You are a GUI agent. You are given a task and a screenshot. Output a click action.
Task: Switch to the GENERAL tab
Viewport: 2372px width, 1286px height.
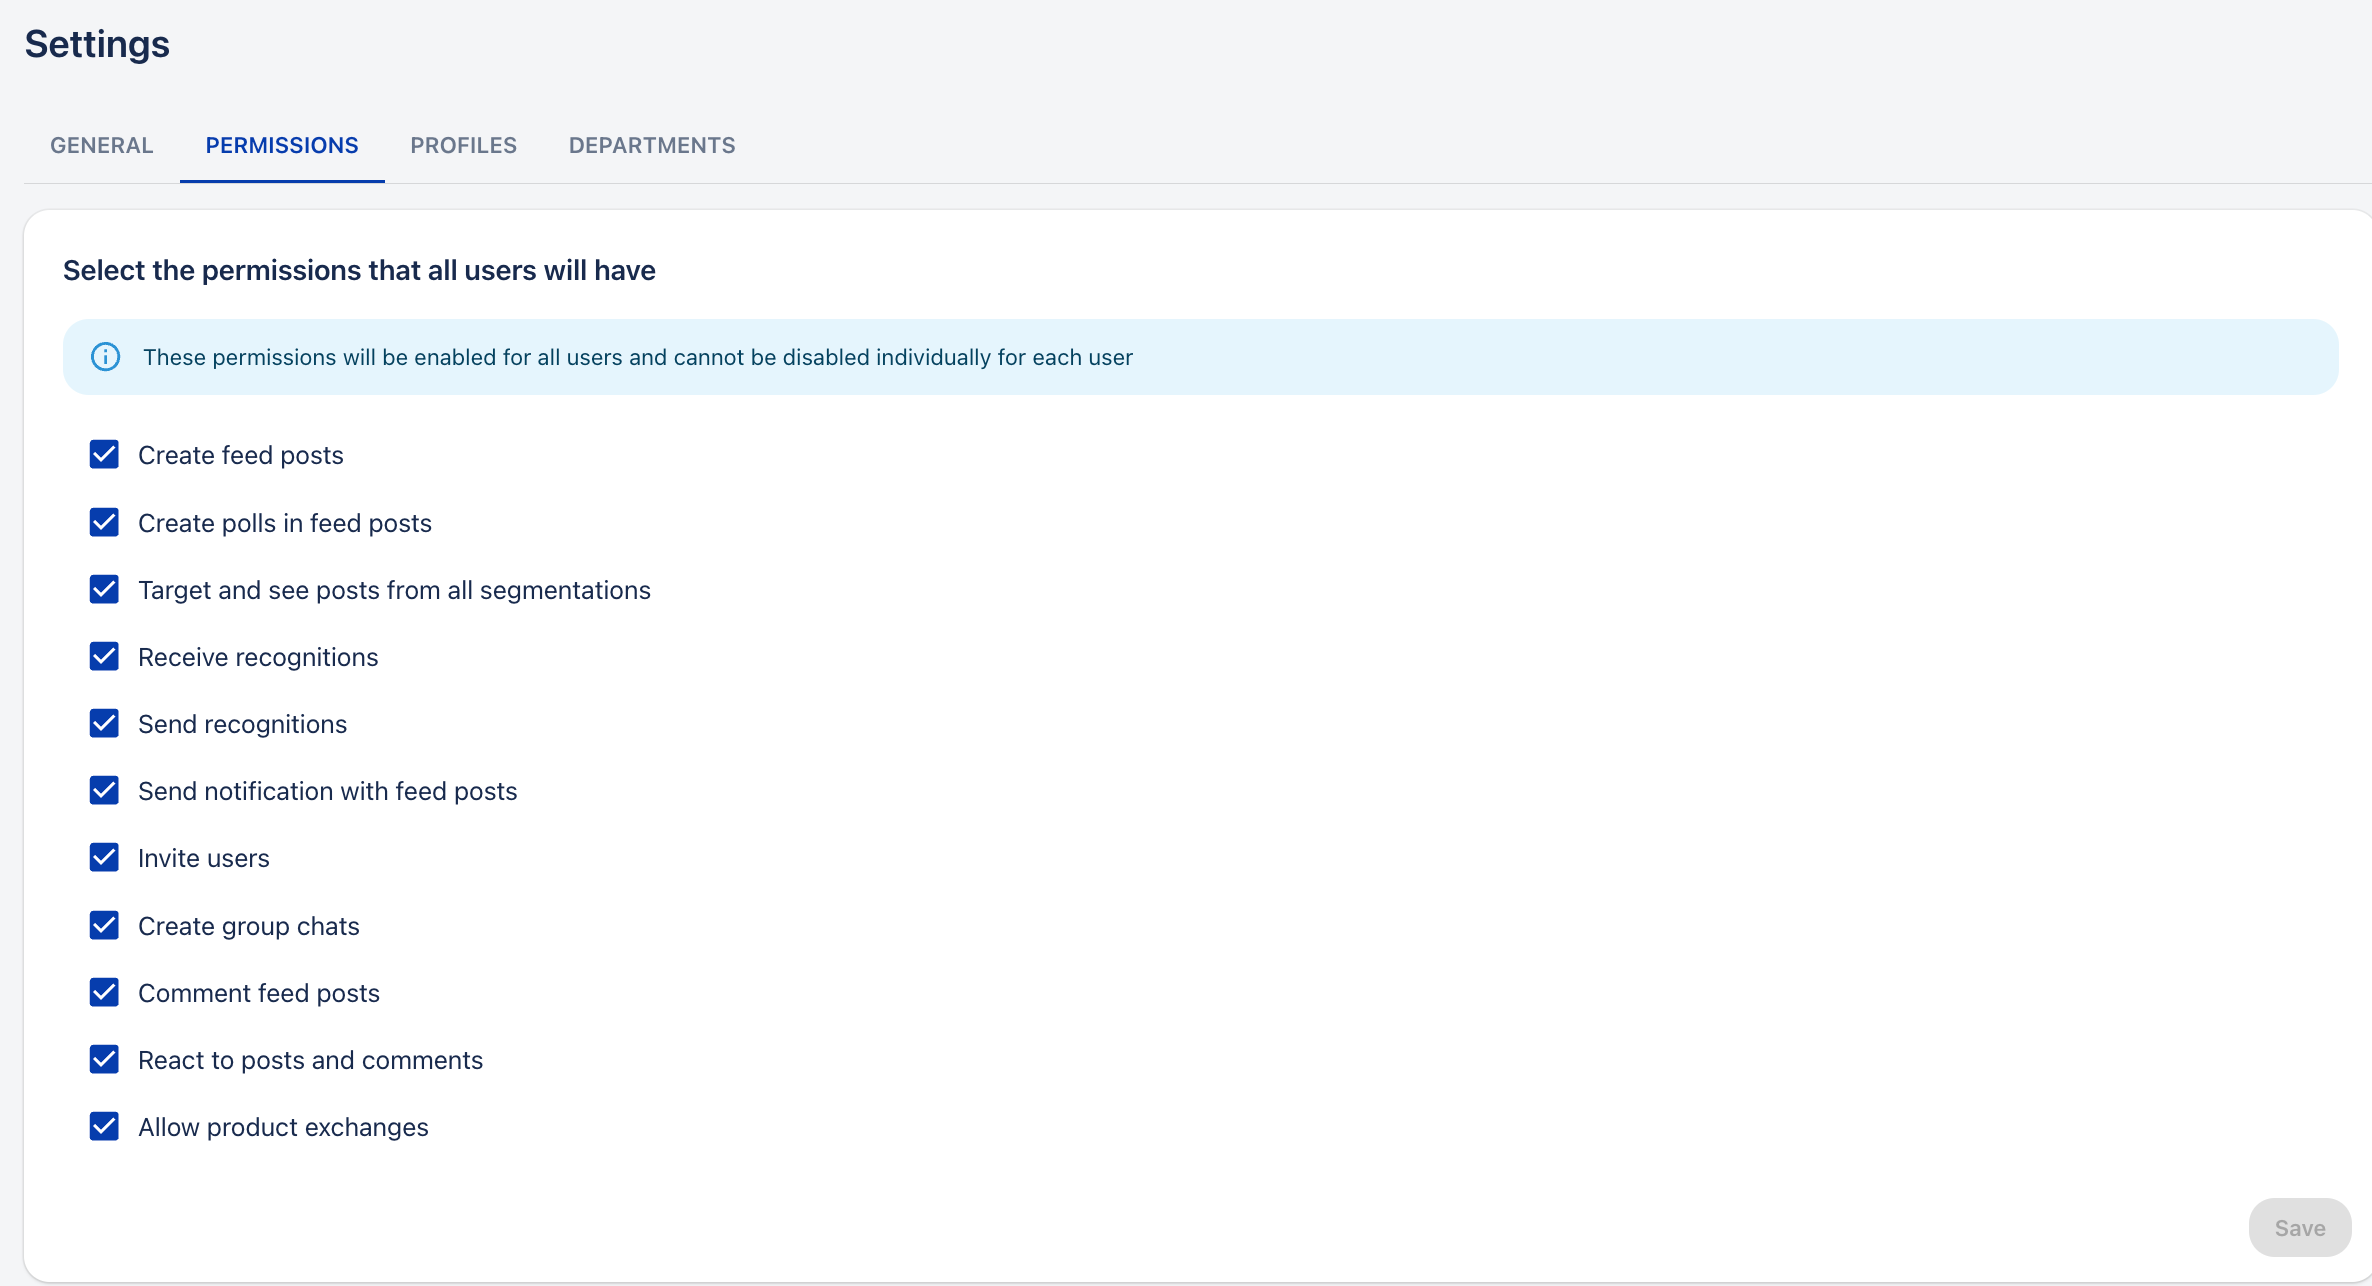[x=101, y=145]
